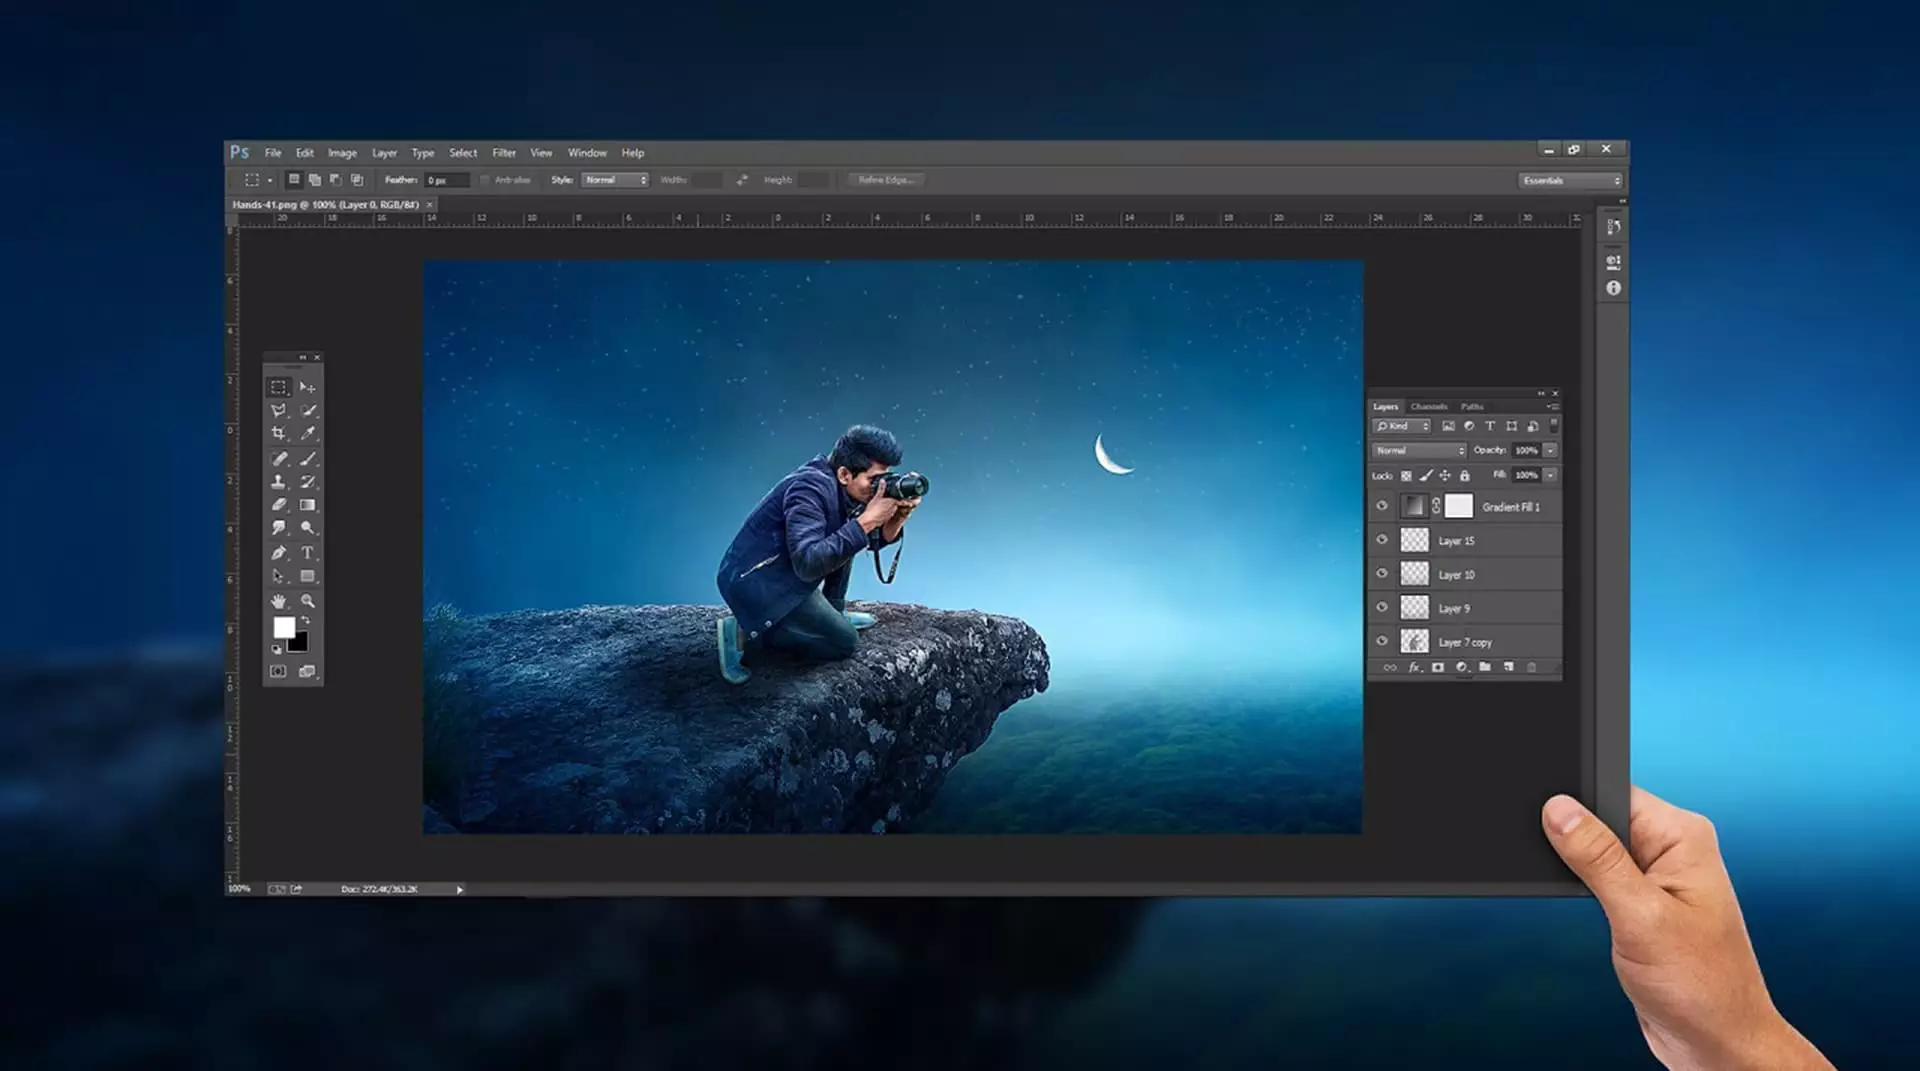
Task: Reset default foreground and background colors
Action: 277,649
